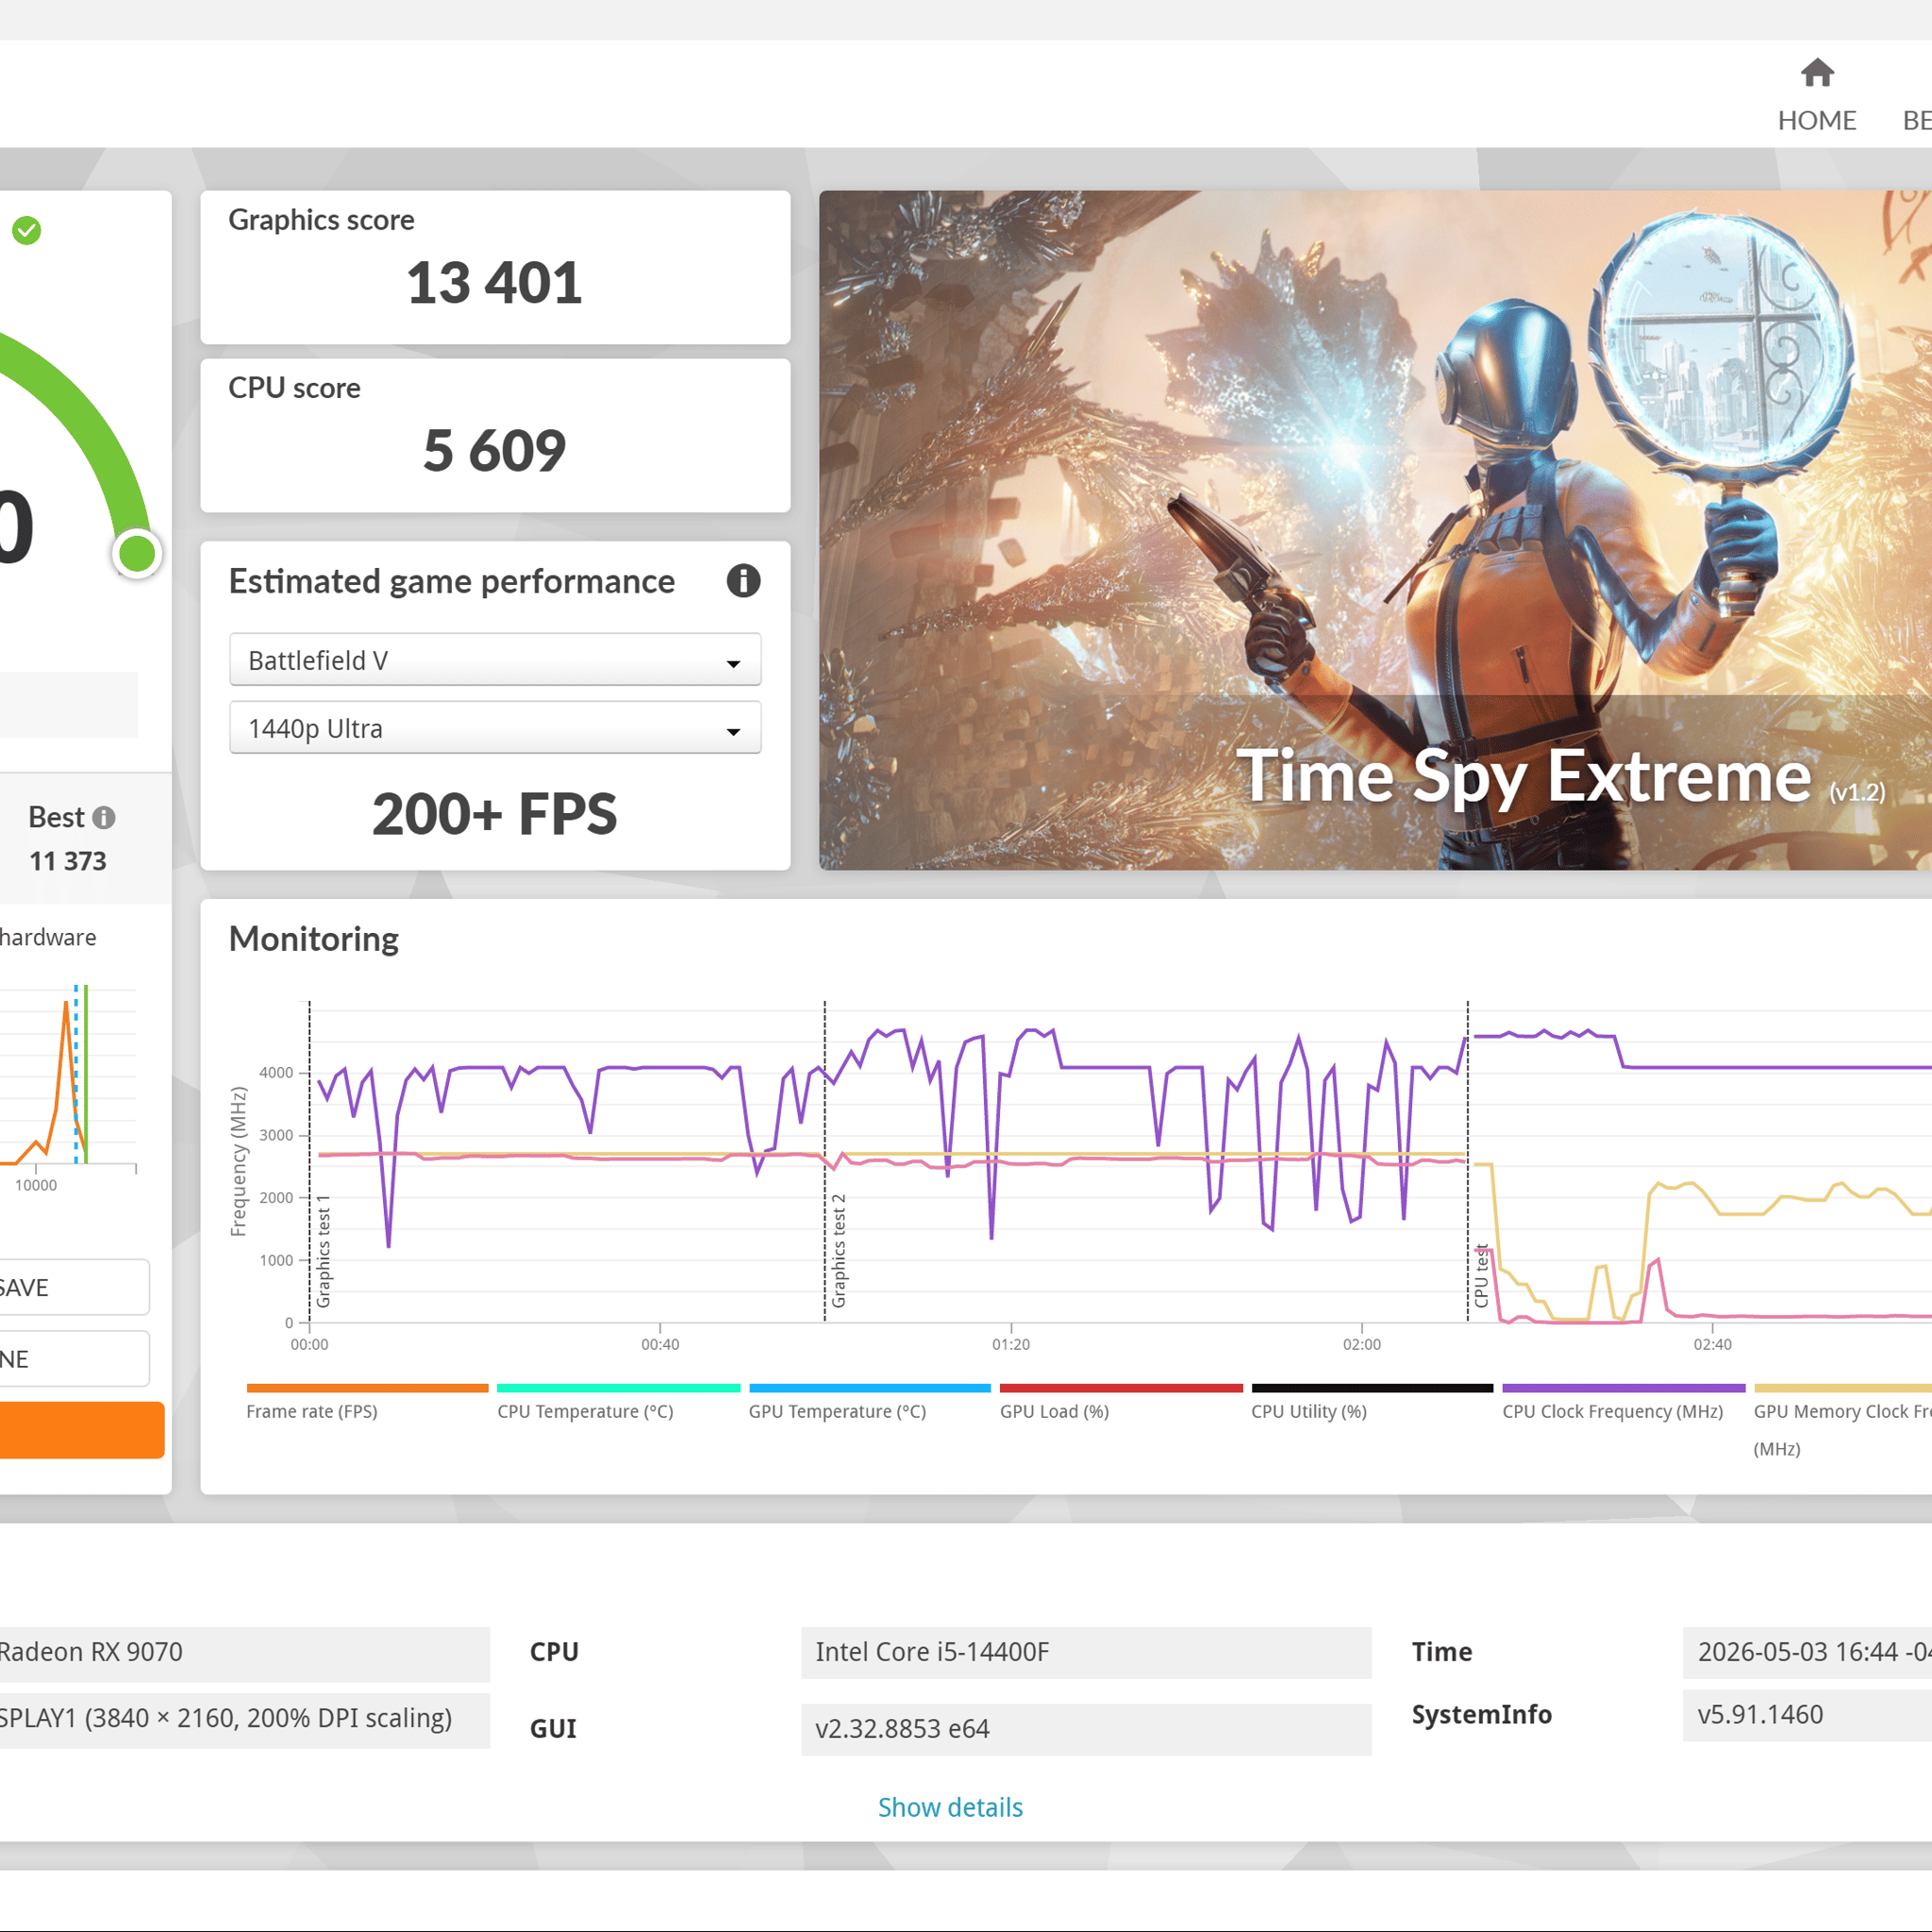Toggle GPU Load (%) legend entry
The width and height of the screenshot is (1932, 1932).
[x=1121, y=1402]
